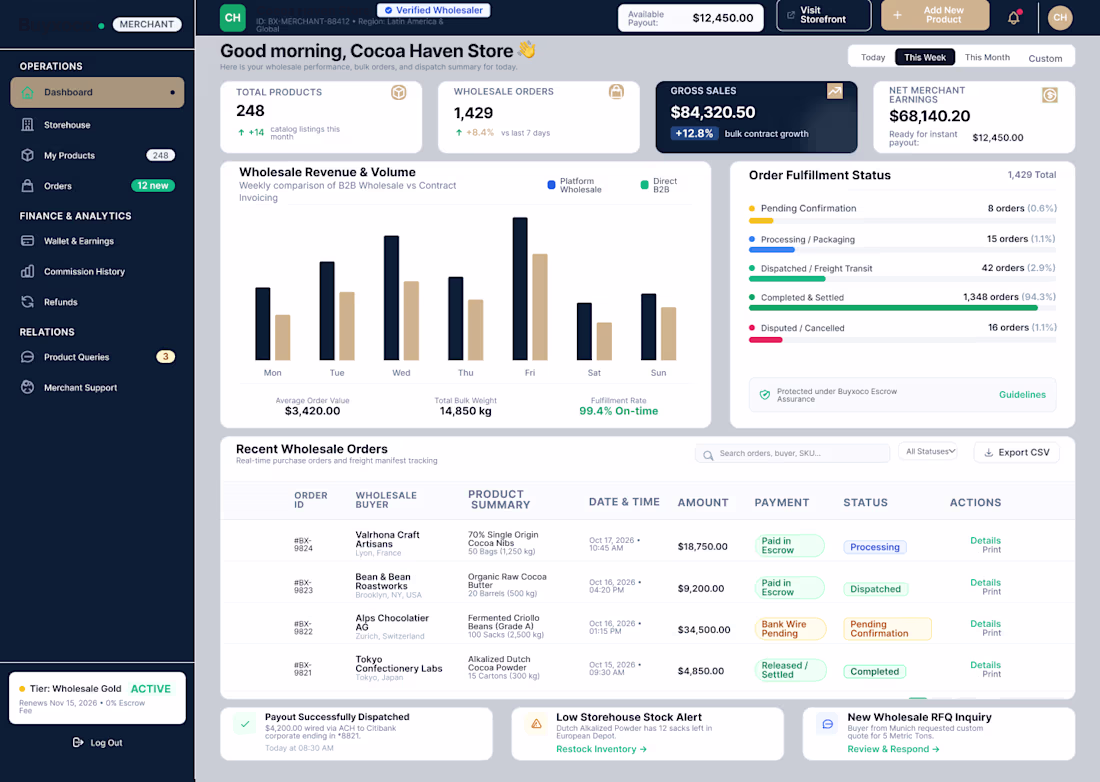
Task: Click the Completed & Settled progress bar
Action: click(902, 308)
